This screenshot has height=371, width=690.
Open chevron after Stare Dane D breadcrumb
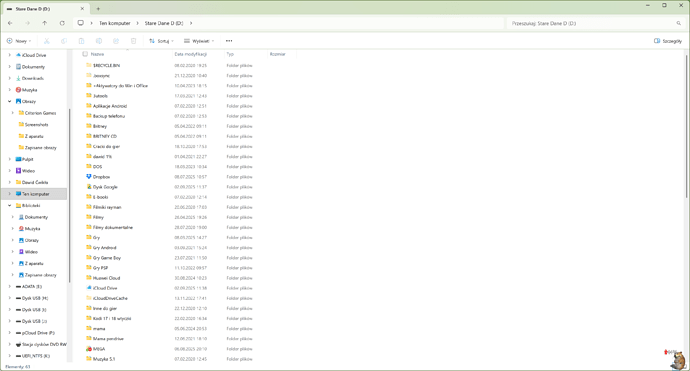pos(191,23)
